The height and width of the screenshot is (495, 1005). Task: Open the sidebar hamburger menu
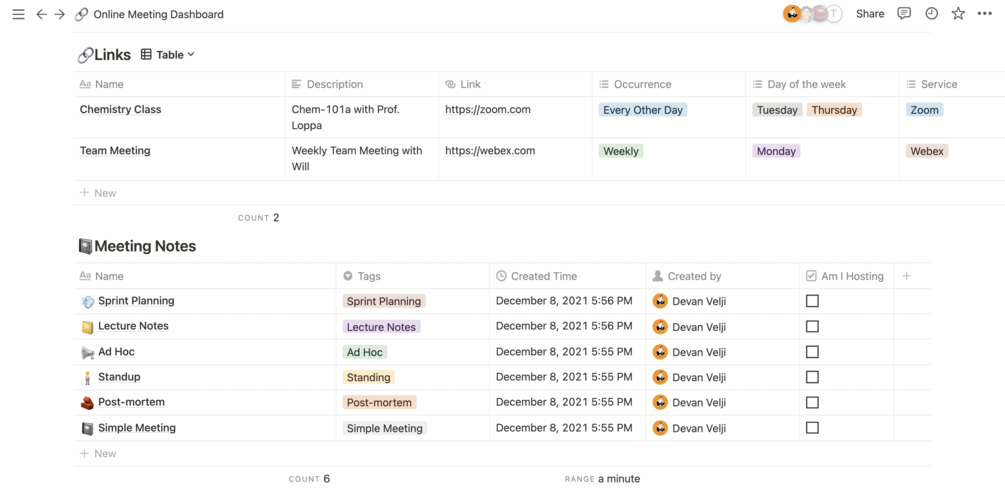pos(18,14)
